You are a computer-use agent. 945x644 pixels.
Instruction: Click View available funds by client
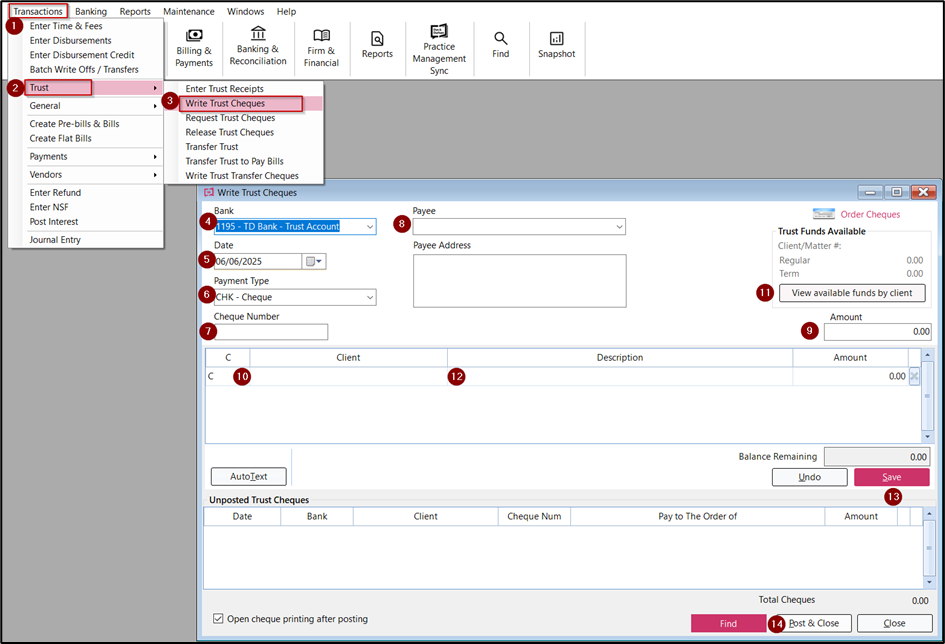pyautogui.click(x=852, y=293)
